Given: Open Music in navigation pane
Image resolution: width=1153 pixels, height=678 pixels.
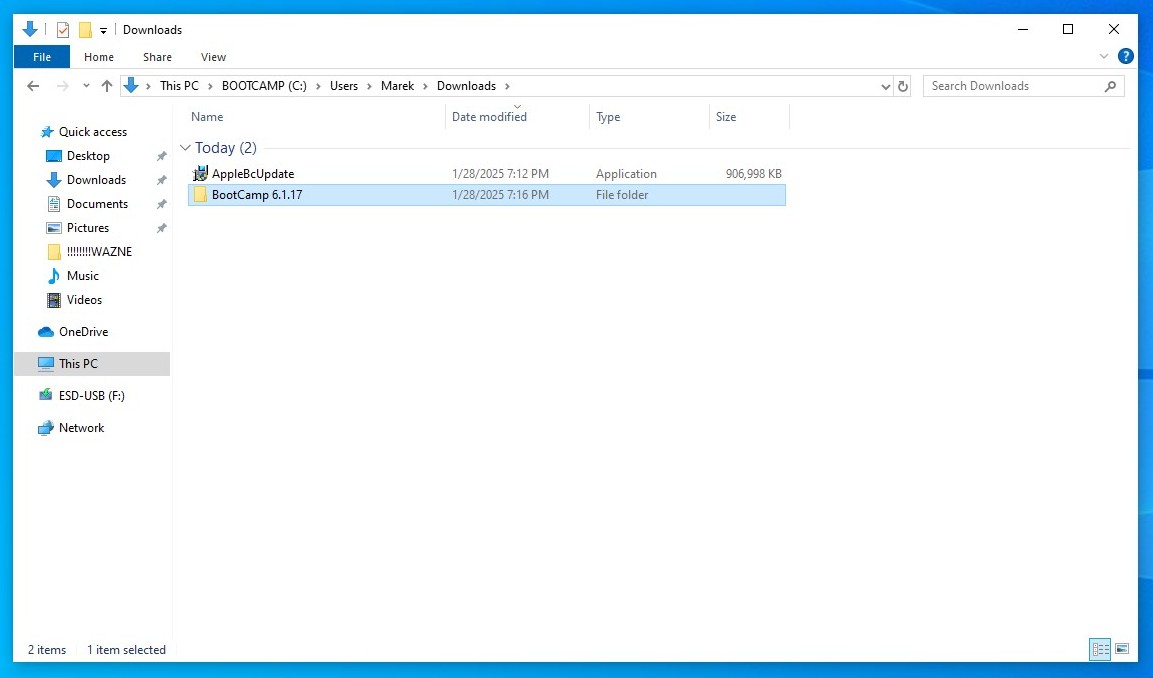Looking at the screenshot, I should [82, 276].
